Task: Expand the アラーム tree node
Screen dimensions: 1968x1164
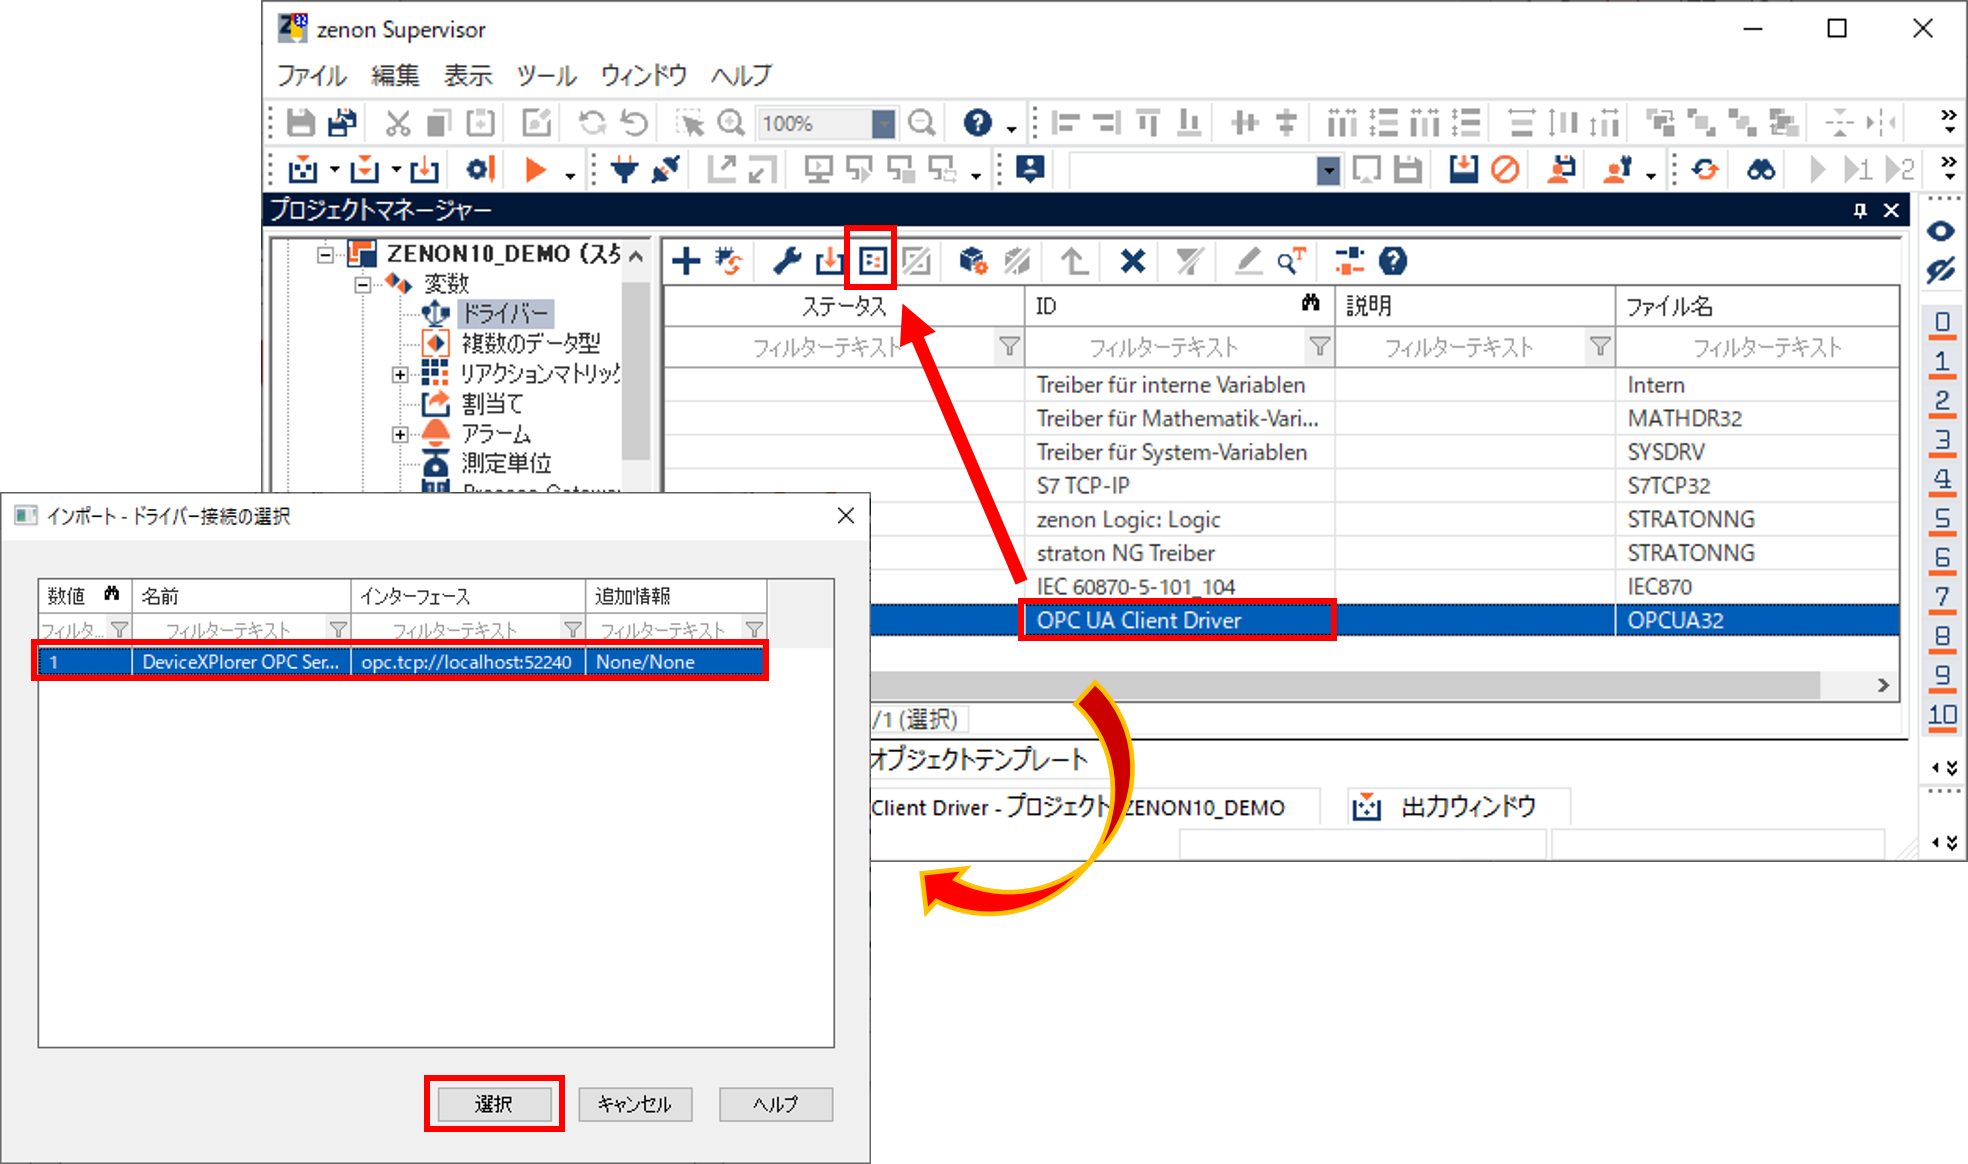Action: (400, 434)
